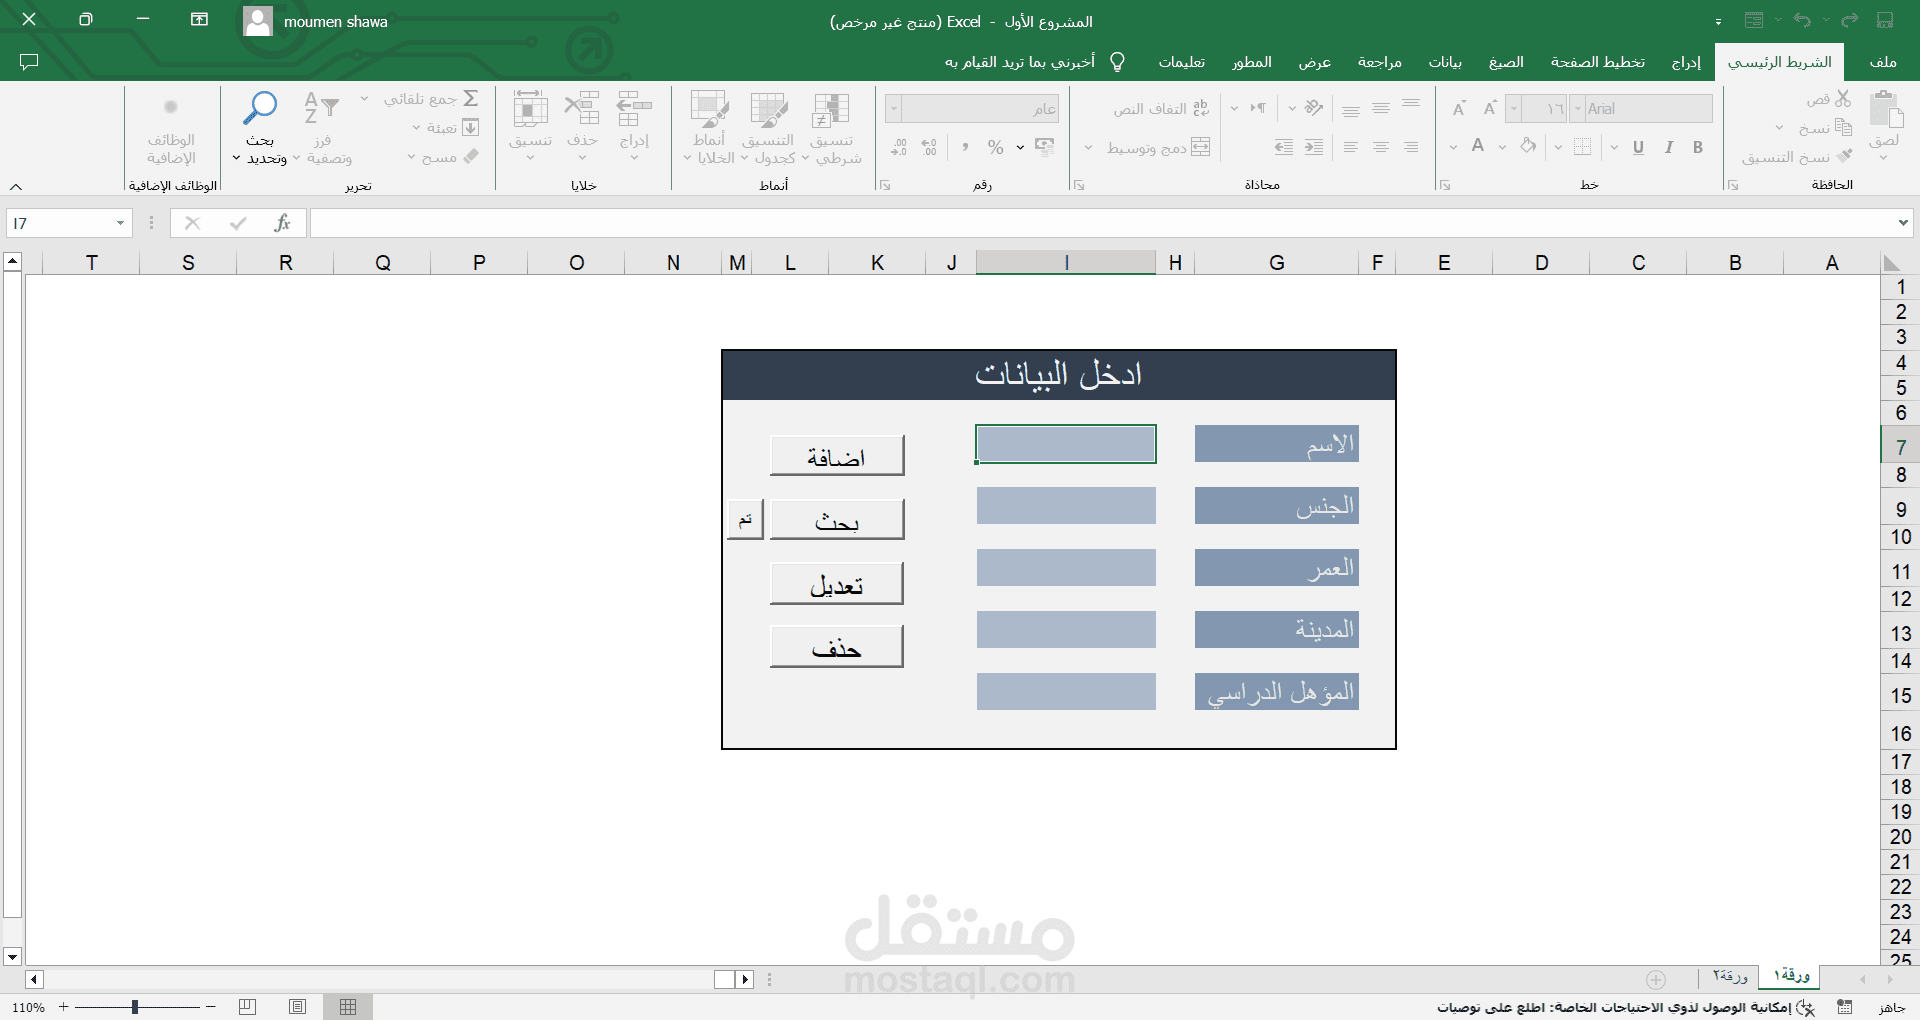Viewport: 1920px width, 1020px height.
Task: Click decrease decimal icon
Action: click(x=899, y=148)
